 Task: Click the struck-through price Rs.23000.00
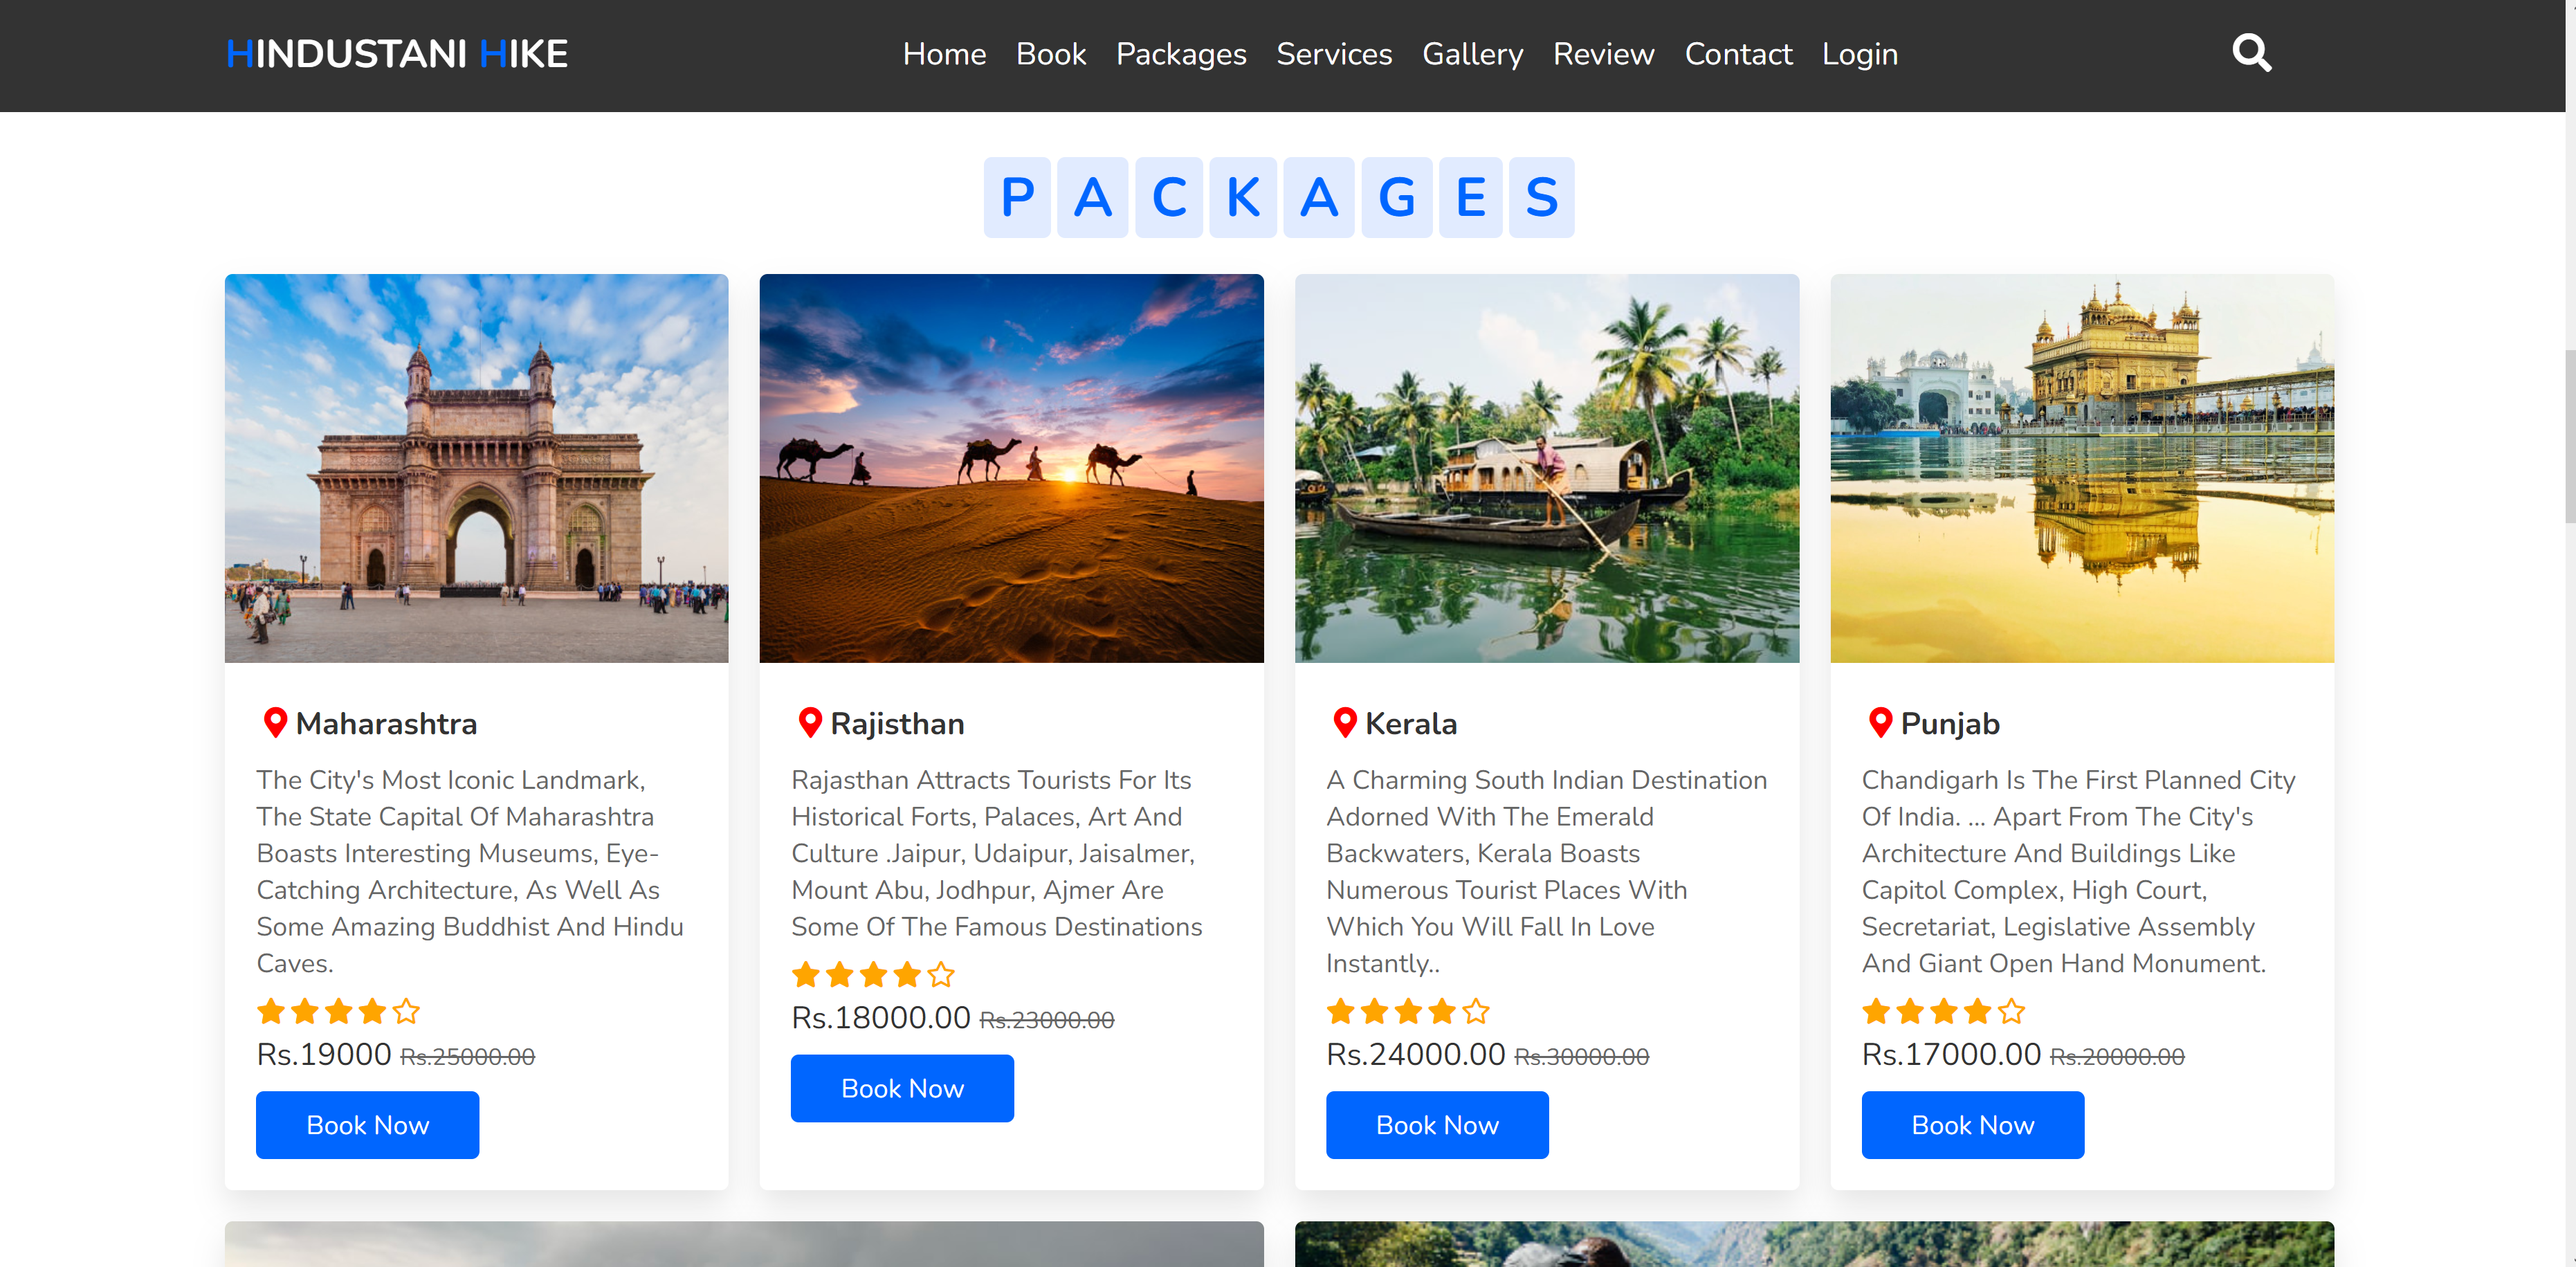tap(1046, 1019)
